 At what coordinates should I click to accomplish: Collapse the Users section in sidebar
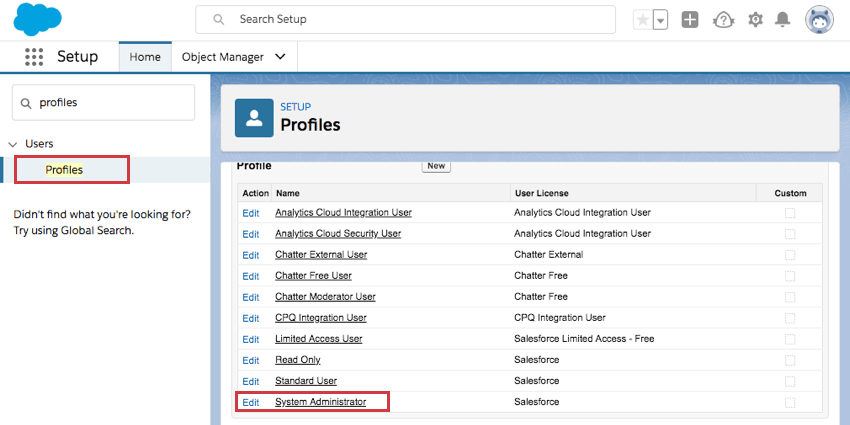pos(13,144)
